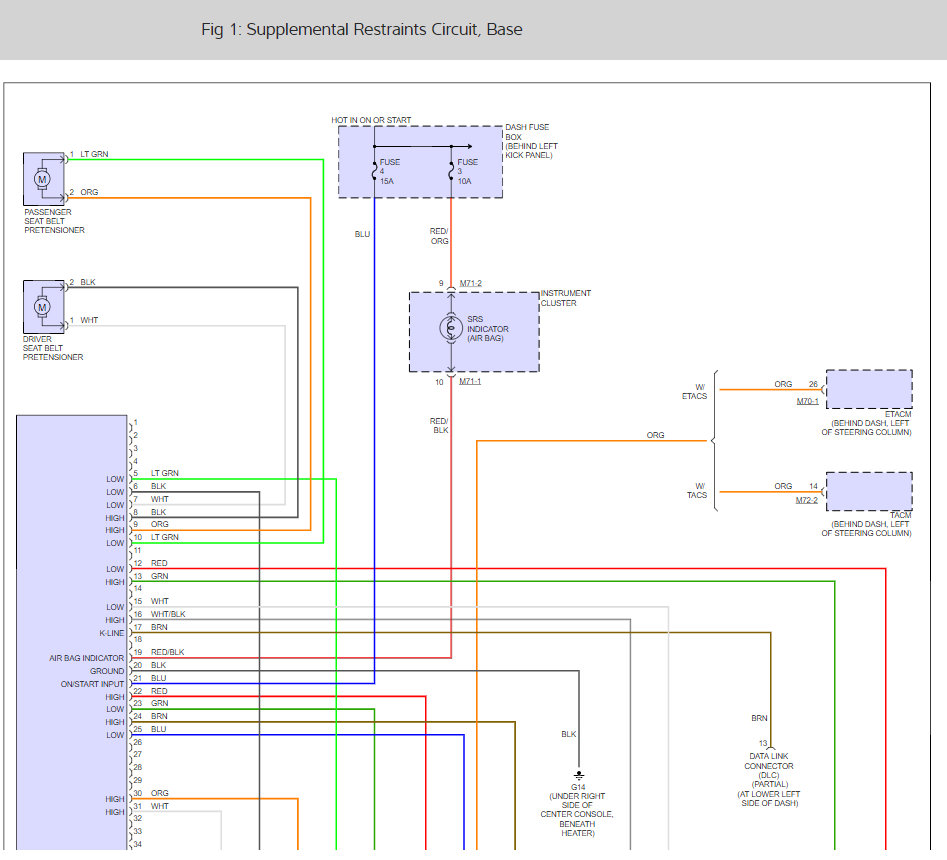Click the HOT IN ON OR START label
The image size is (947, 860).
point(371,120)
